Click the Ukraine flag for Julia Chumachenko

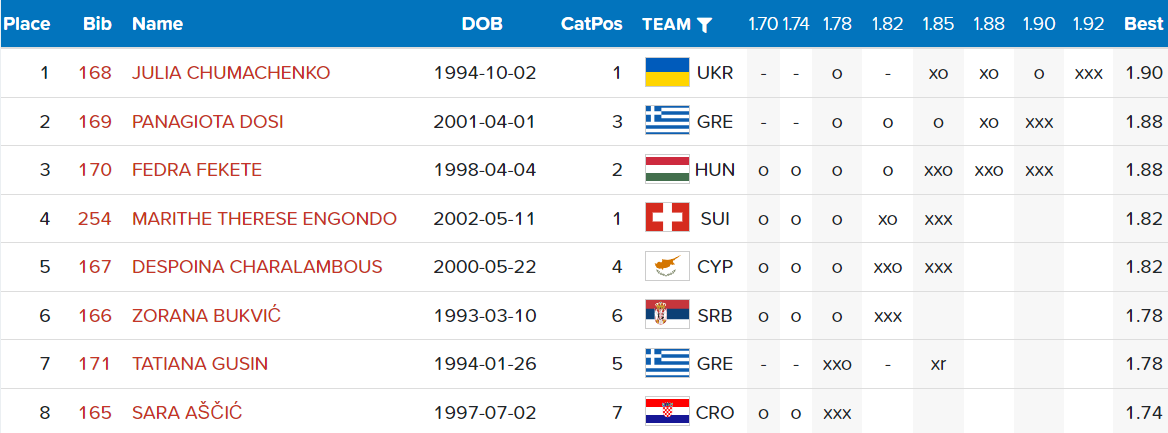667,73
